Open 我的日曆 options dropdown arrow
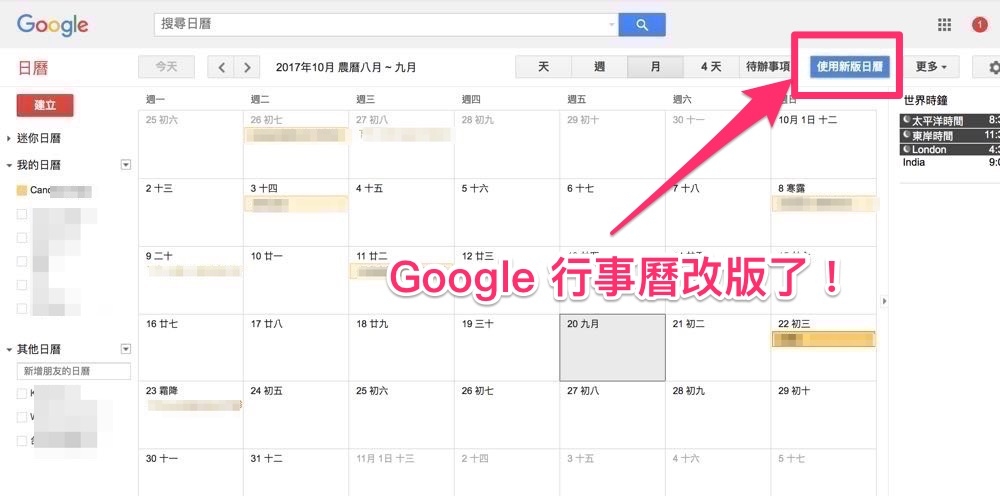1000x496 pixels. [126, 165]
